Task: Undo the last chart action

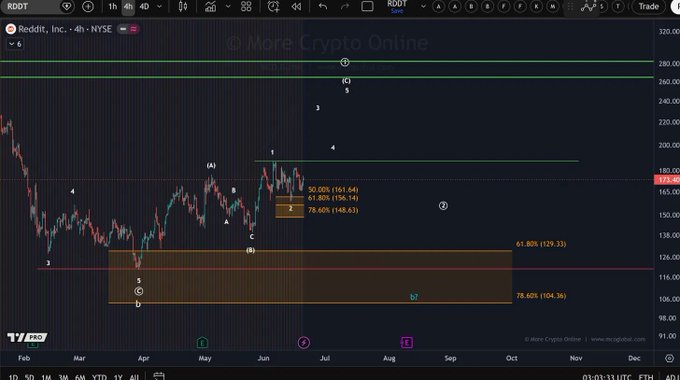Action: coord(323,7)
